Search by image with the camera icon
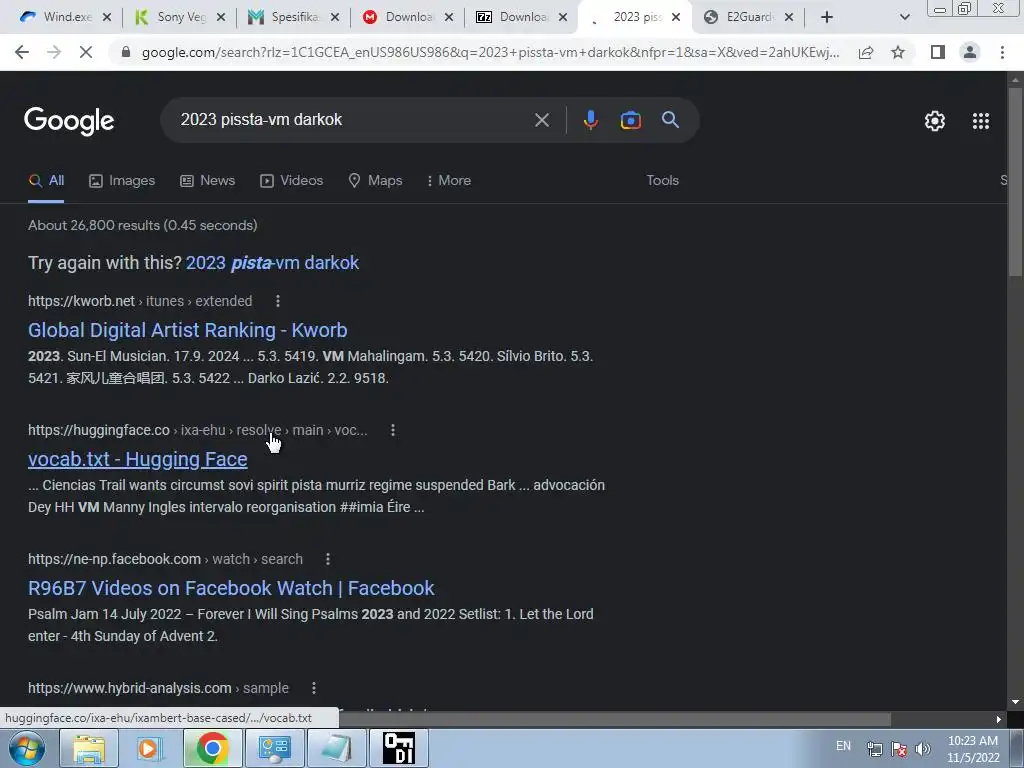This screenshot has height=768, width=1024. point(630,120)
